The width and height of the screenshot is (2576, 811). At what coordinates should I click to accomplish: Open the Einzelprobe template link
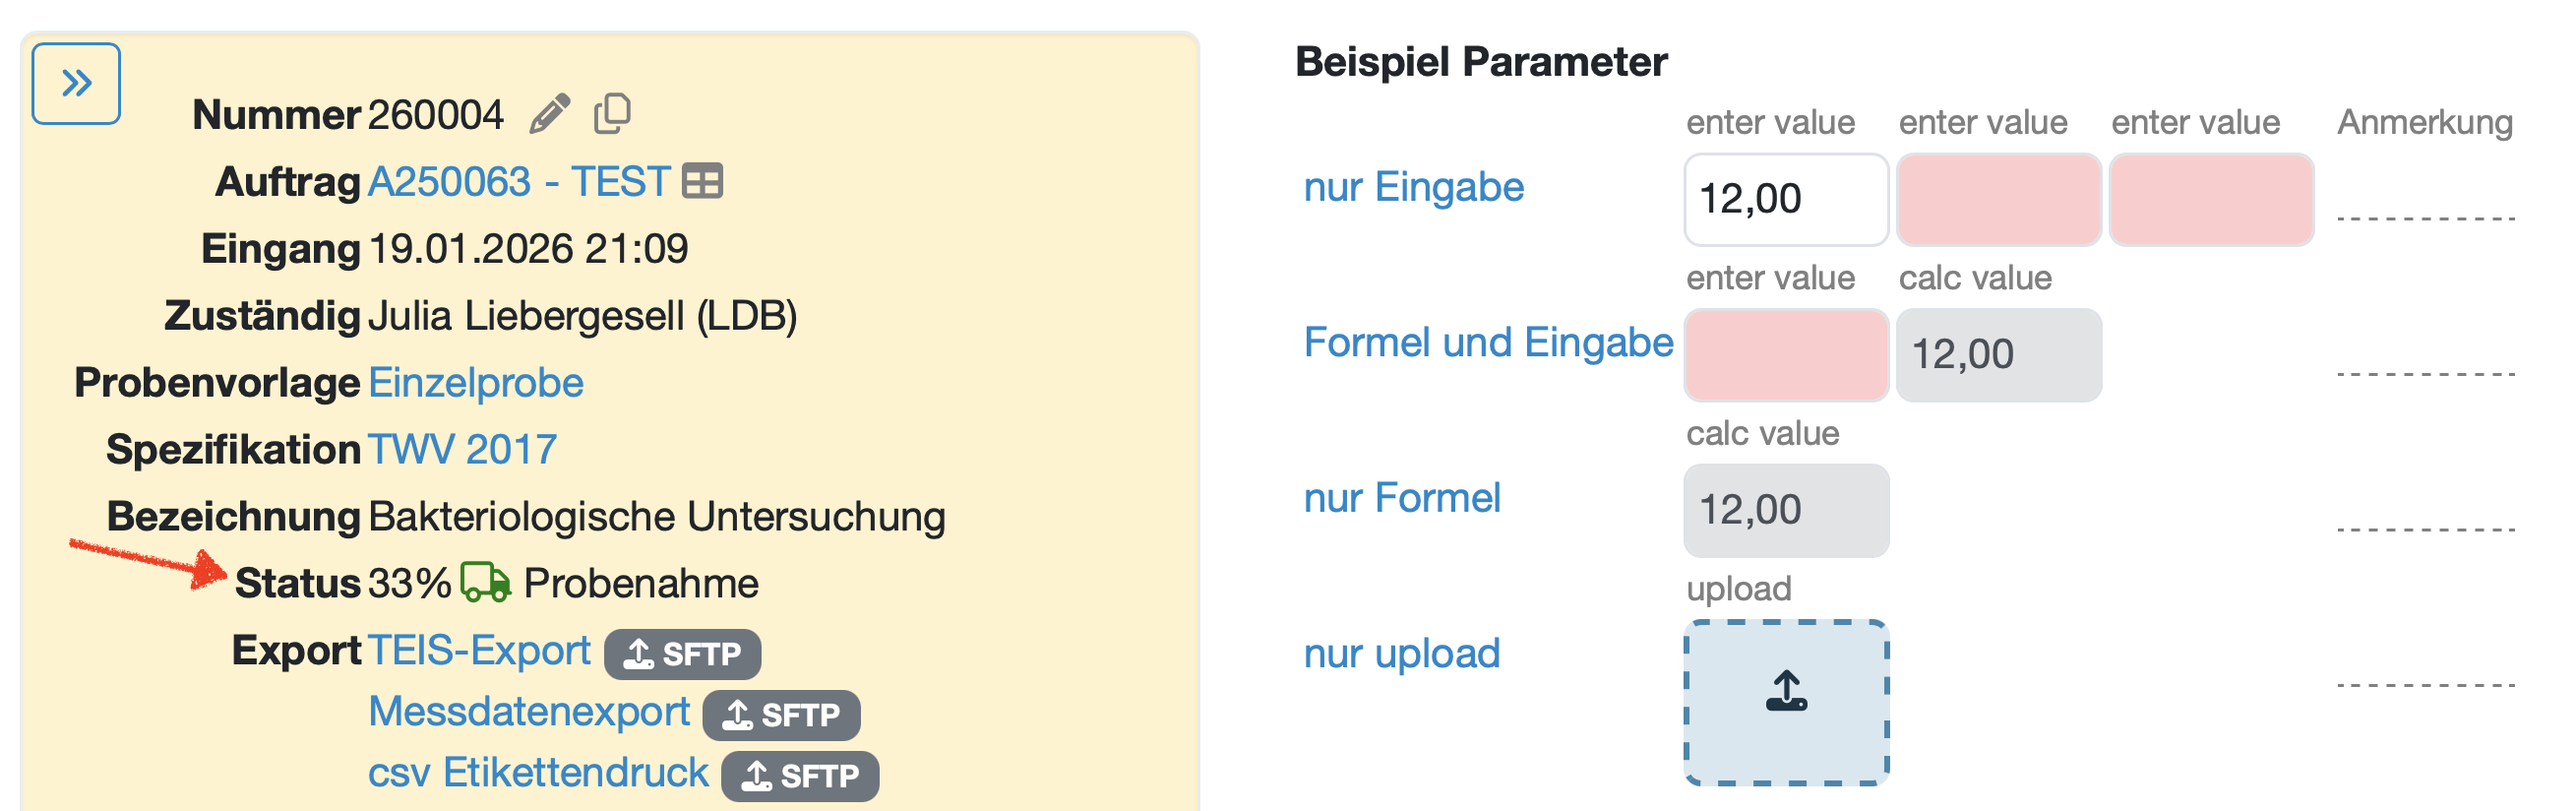(476, 383)
